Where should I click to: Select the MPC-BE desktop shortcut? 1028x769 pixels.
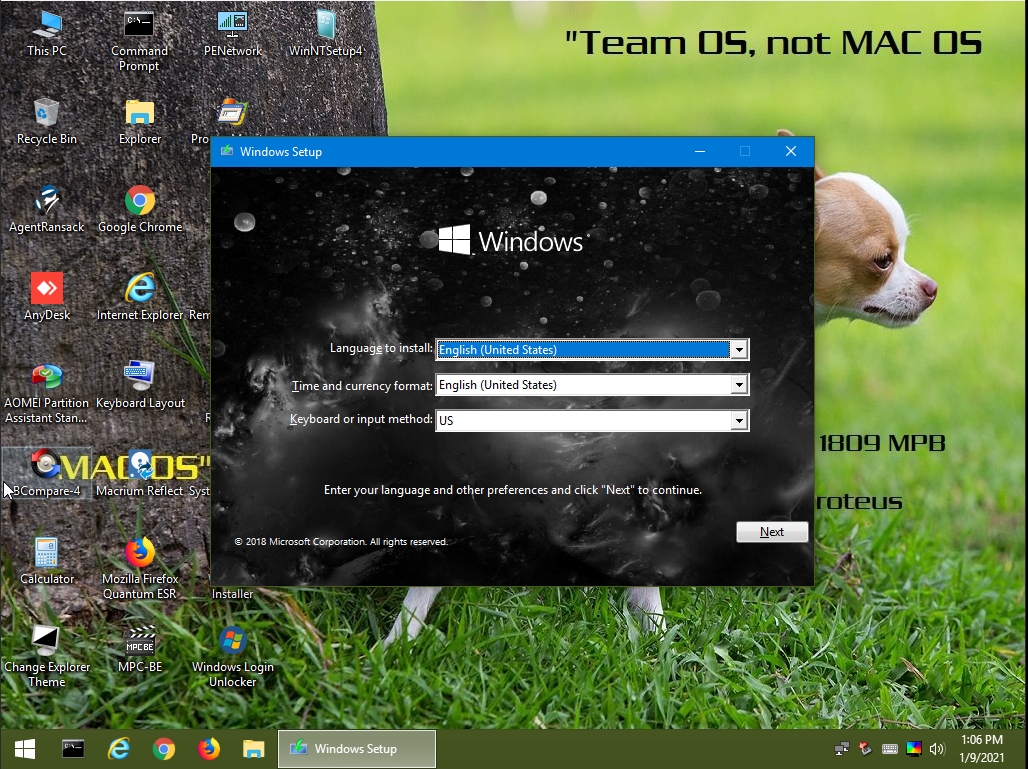140,650
